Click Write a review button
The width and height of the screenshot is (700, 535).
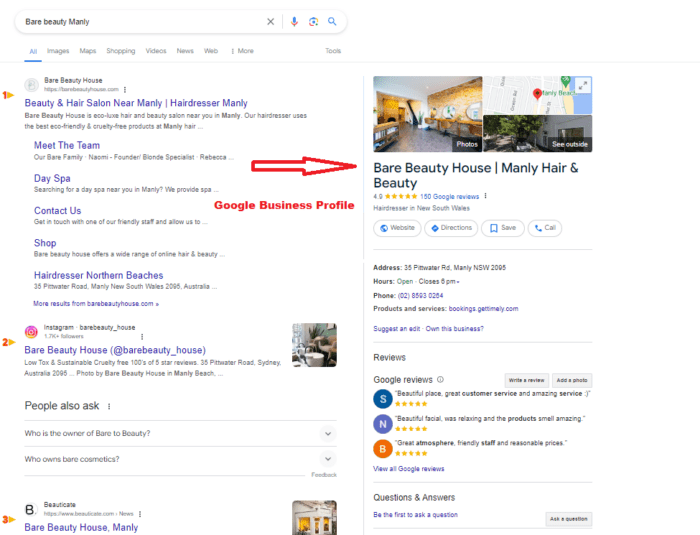(527, 380)
